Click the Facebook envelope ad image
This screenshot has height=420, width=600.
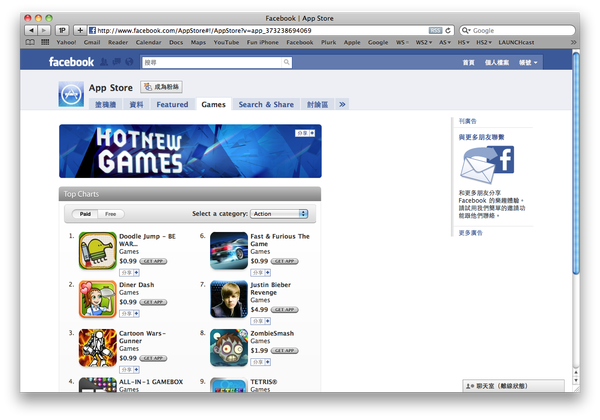[487, 165]
